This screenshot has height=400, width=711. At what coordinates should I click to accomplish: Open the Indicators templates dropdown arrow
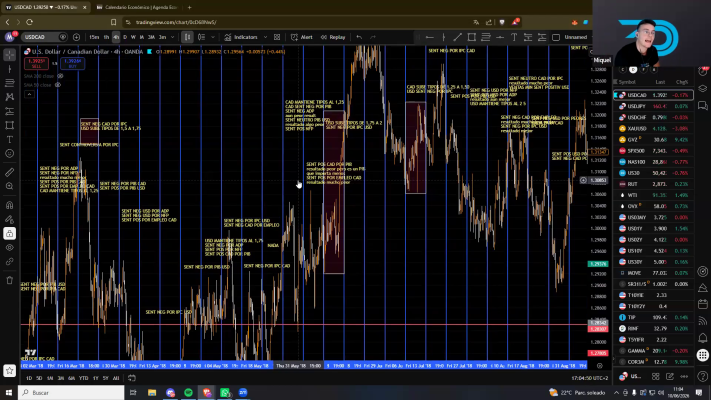coord(265,37)
